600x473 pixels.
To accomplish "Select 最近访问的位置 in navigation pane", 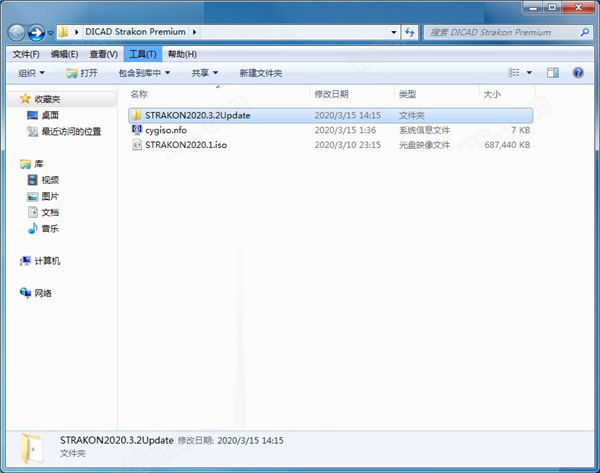I will [64, 132].
